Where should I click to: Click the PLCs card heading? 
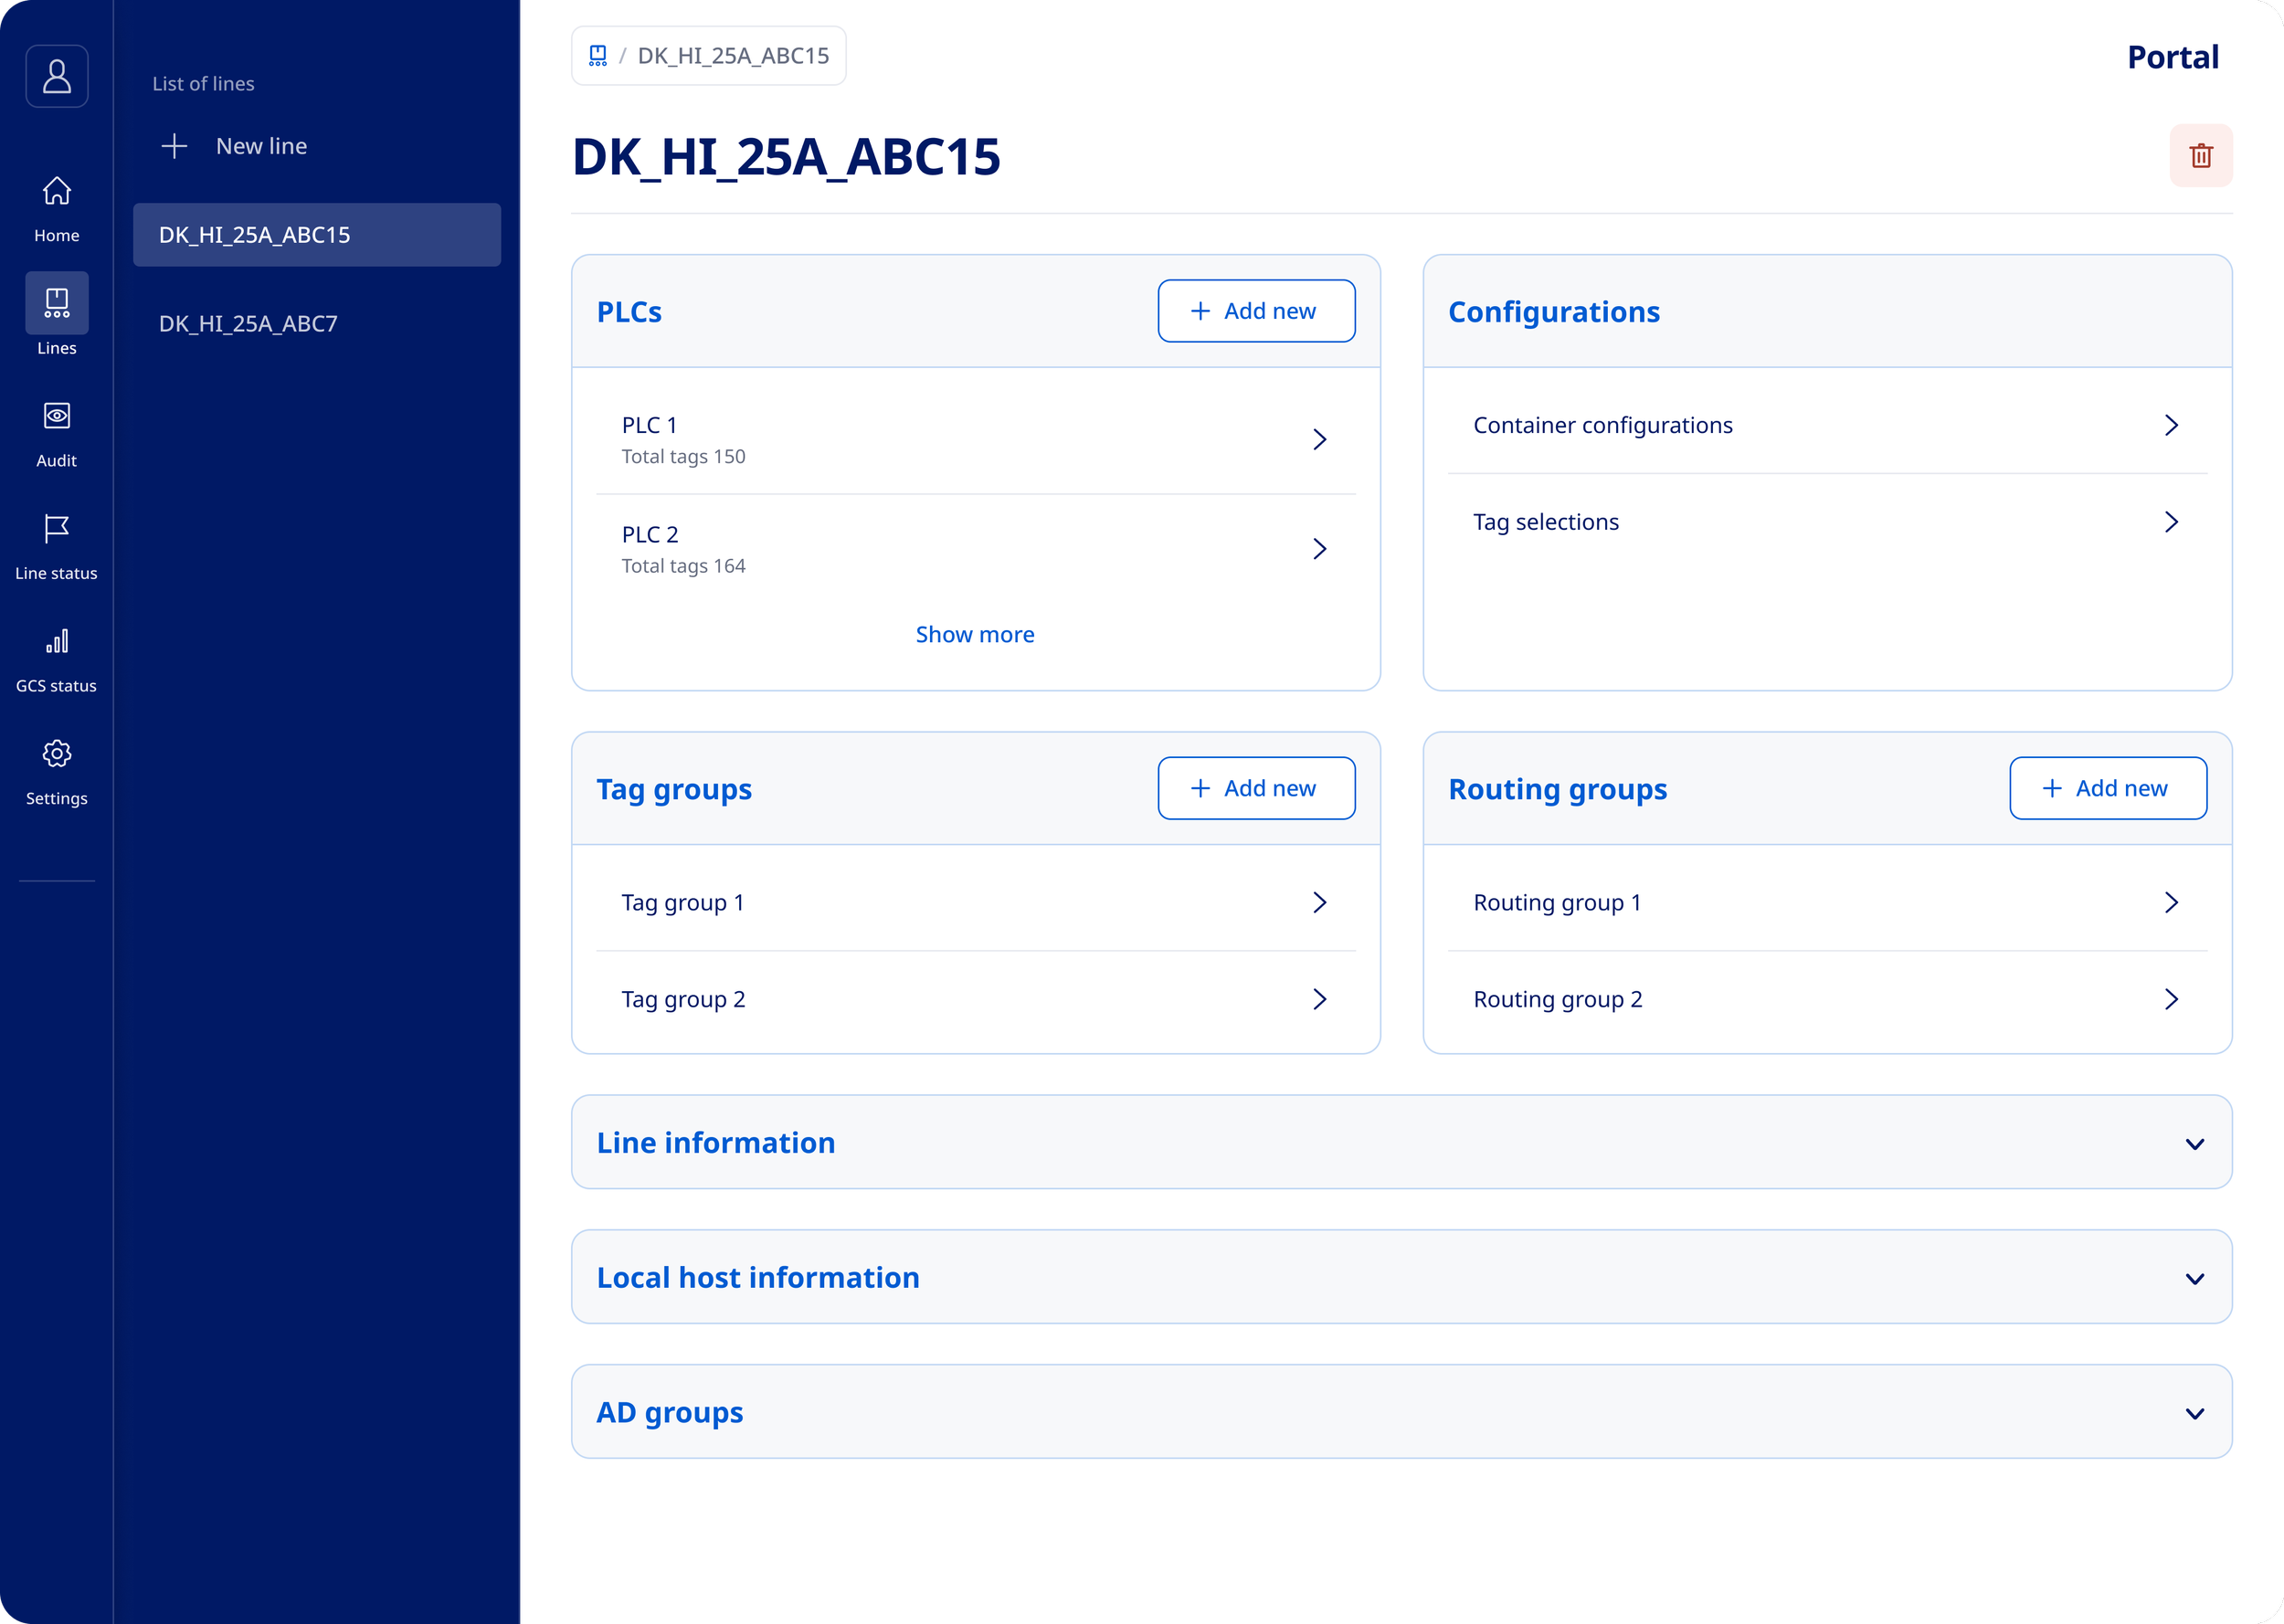coord(629,312)
